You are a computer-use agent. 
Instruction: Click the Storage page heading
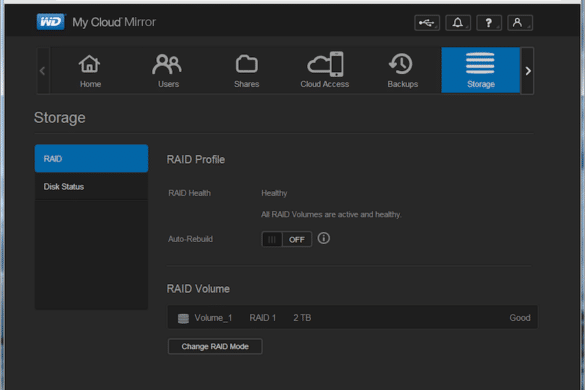(x=60, y=118)
